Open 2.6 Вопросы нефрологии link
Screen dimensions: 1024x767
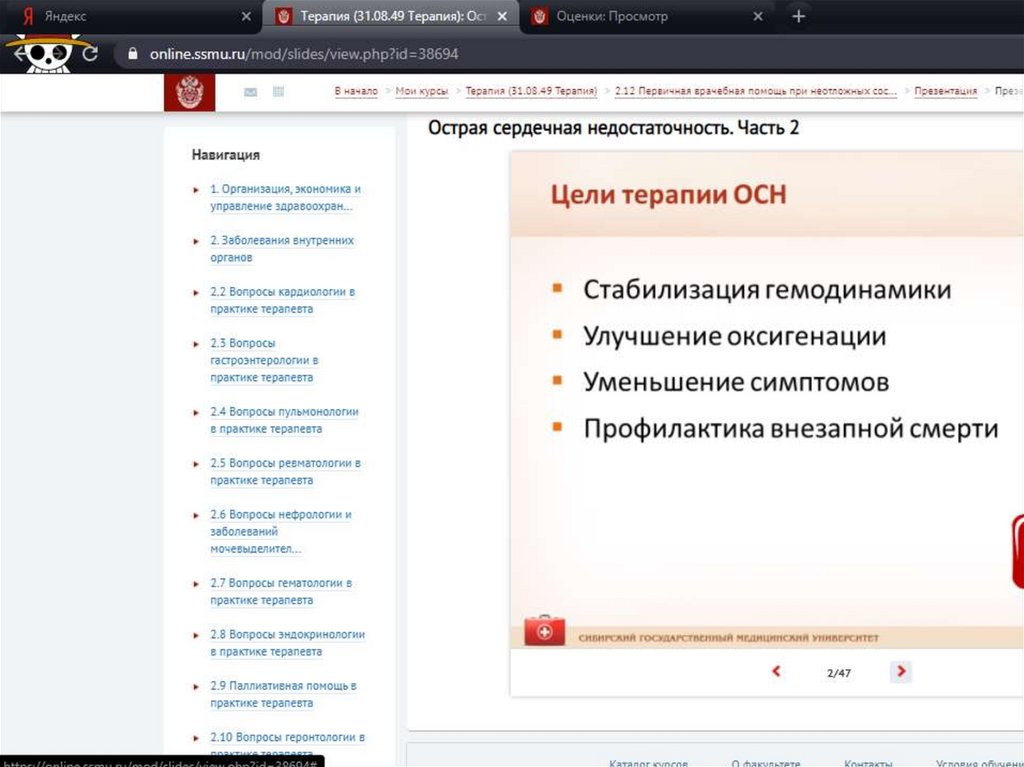[281, 531]
